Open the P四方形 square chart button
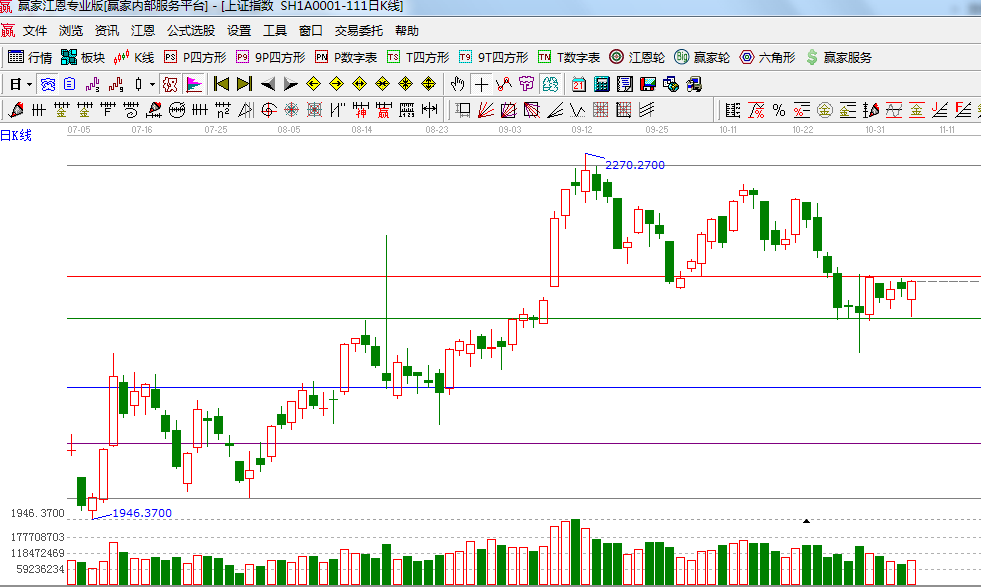 tap(195, 57)
